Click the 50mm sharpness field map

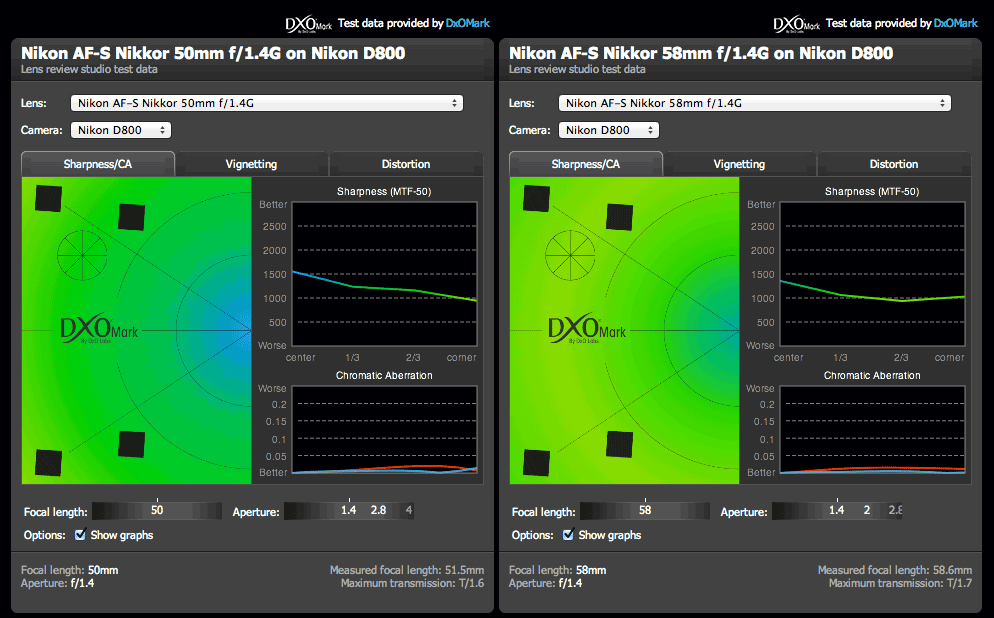pos(136,330)
